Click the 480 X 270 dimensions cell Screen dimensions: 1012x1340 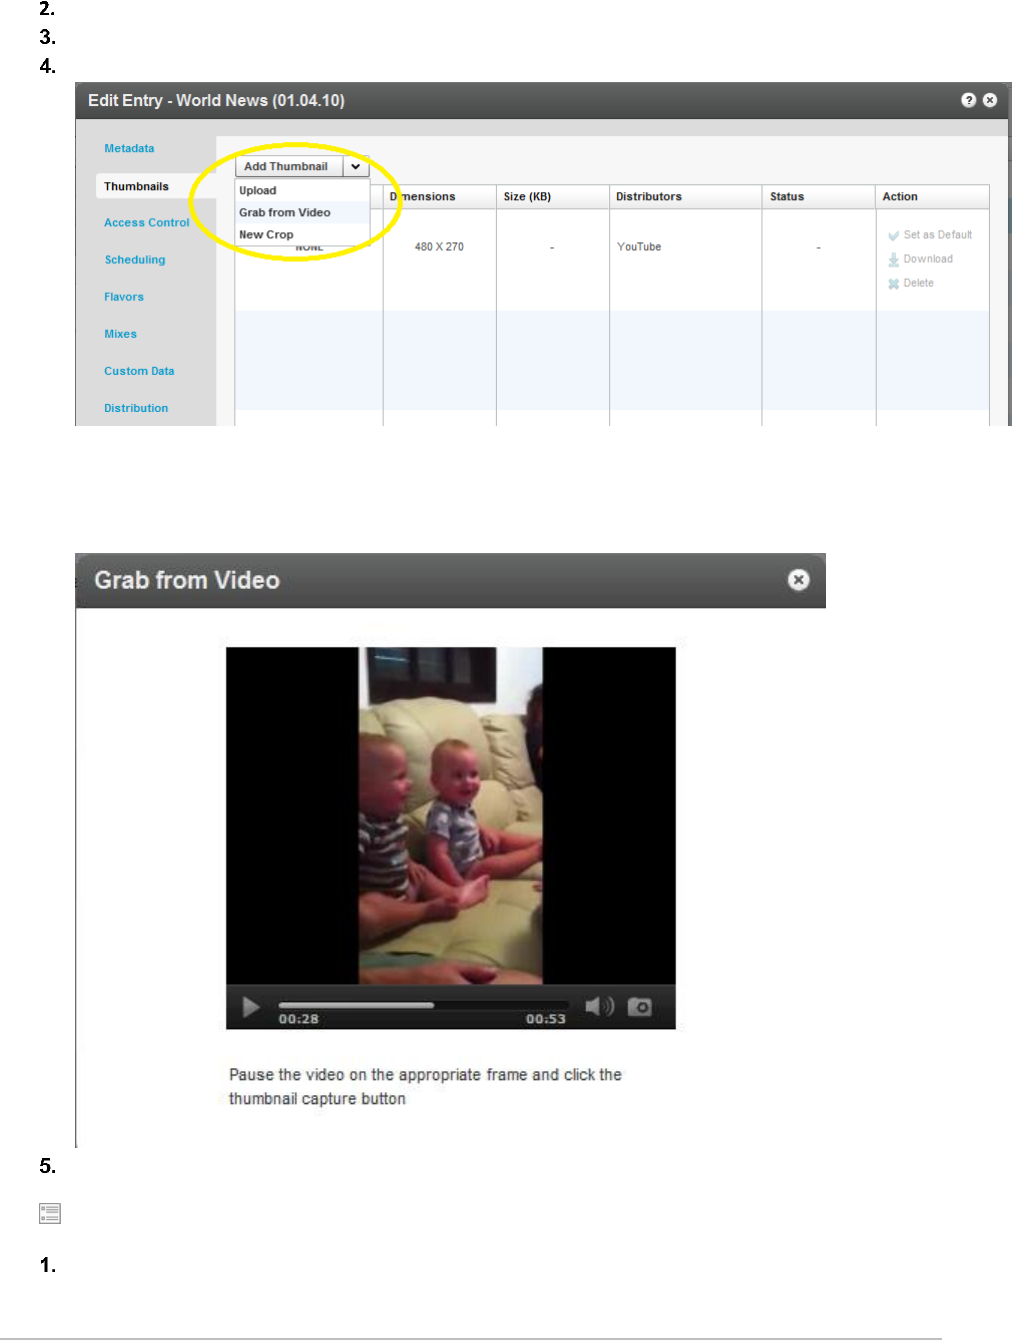(439, 247)
